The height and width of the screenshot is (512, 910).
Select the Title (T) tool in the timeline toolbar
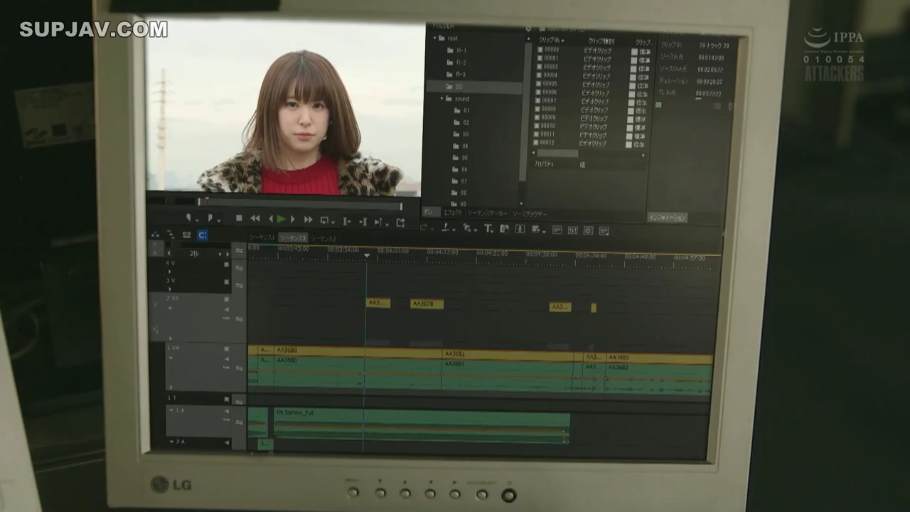click(489, 229)
